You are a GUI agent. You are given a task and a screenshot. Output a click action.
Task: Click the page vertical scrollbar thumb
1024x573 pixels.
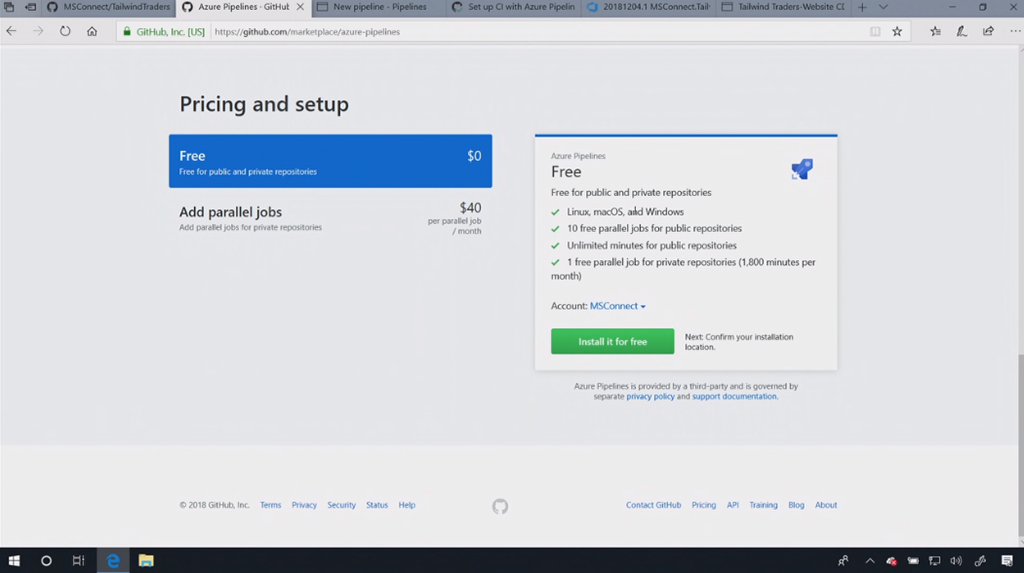[1019, 446]
